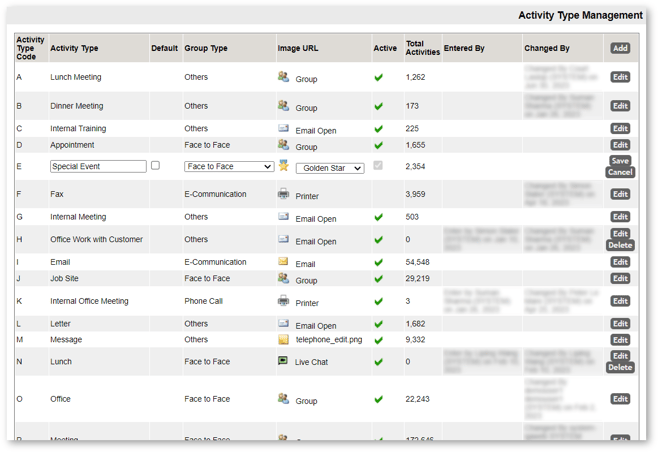This screenshot has width=658, height=452.
Task: Tick the Default checkbox for Special Event
Action: [x=155, y=165]
